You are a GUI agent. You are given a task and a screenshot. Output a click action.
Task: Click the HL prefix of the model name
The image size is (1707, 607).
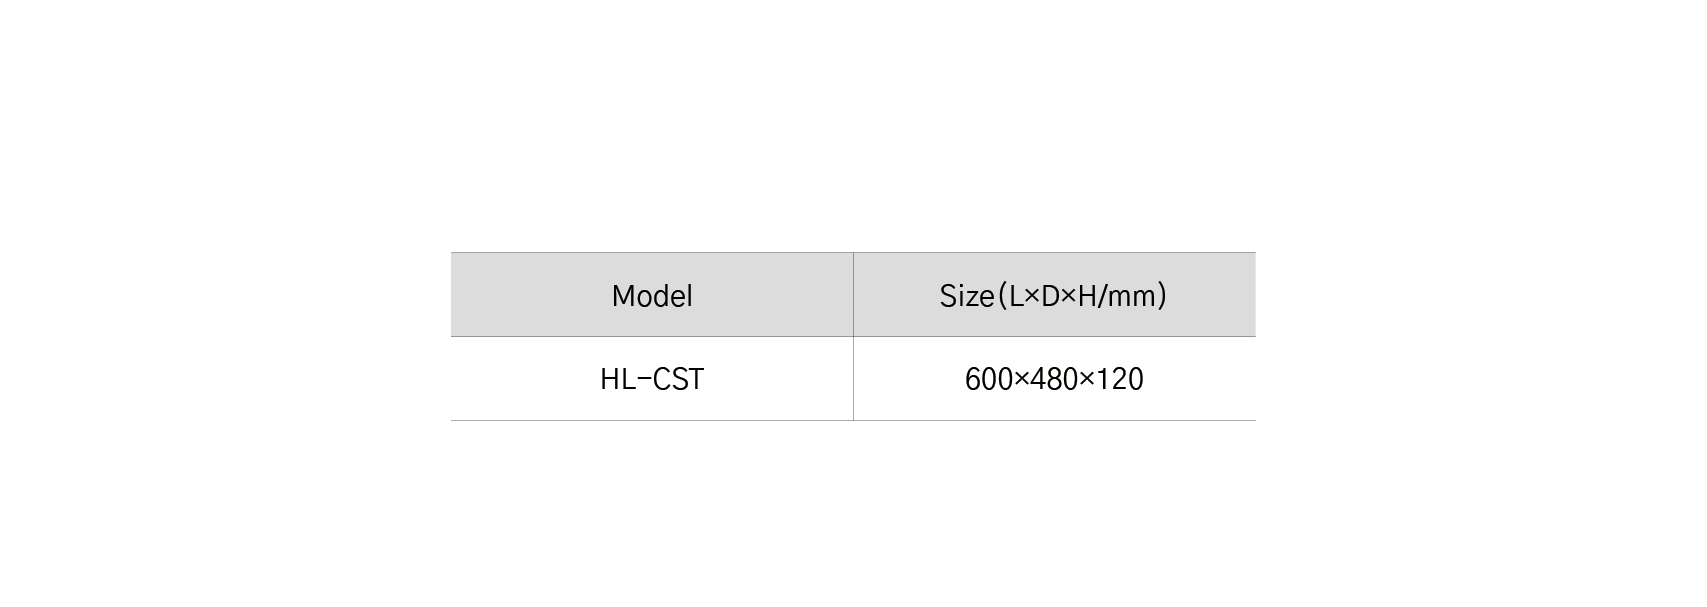tap(616, 380)
